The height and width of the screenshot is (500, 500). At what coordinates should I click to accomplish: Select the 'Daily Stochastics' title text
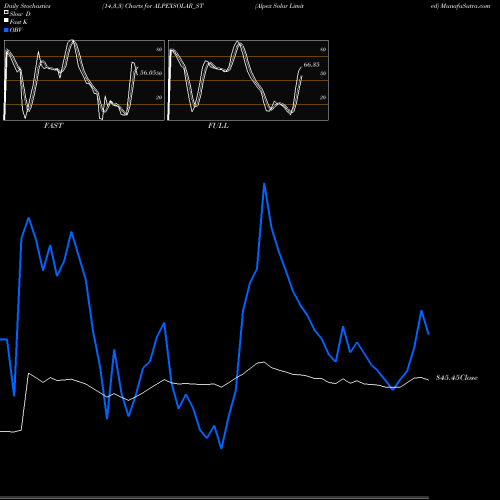pos(27,6)
